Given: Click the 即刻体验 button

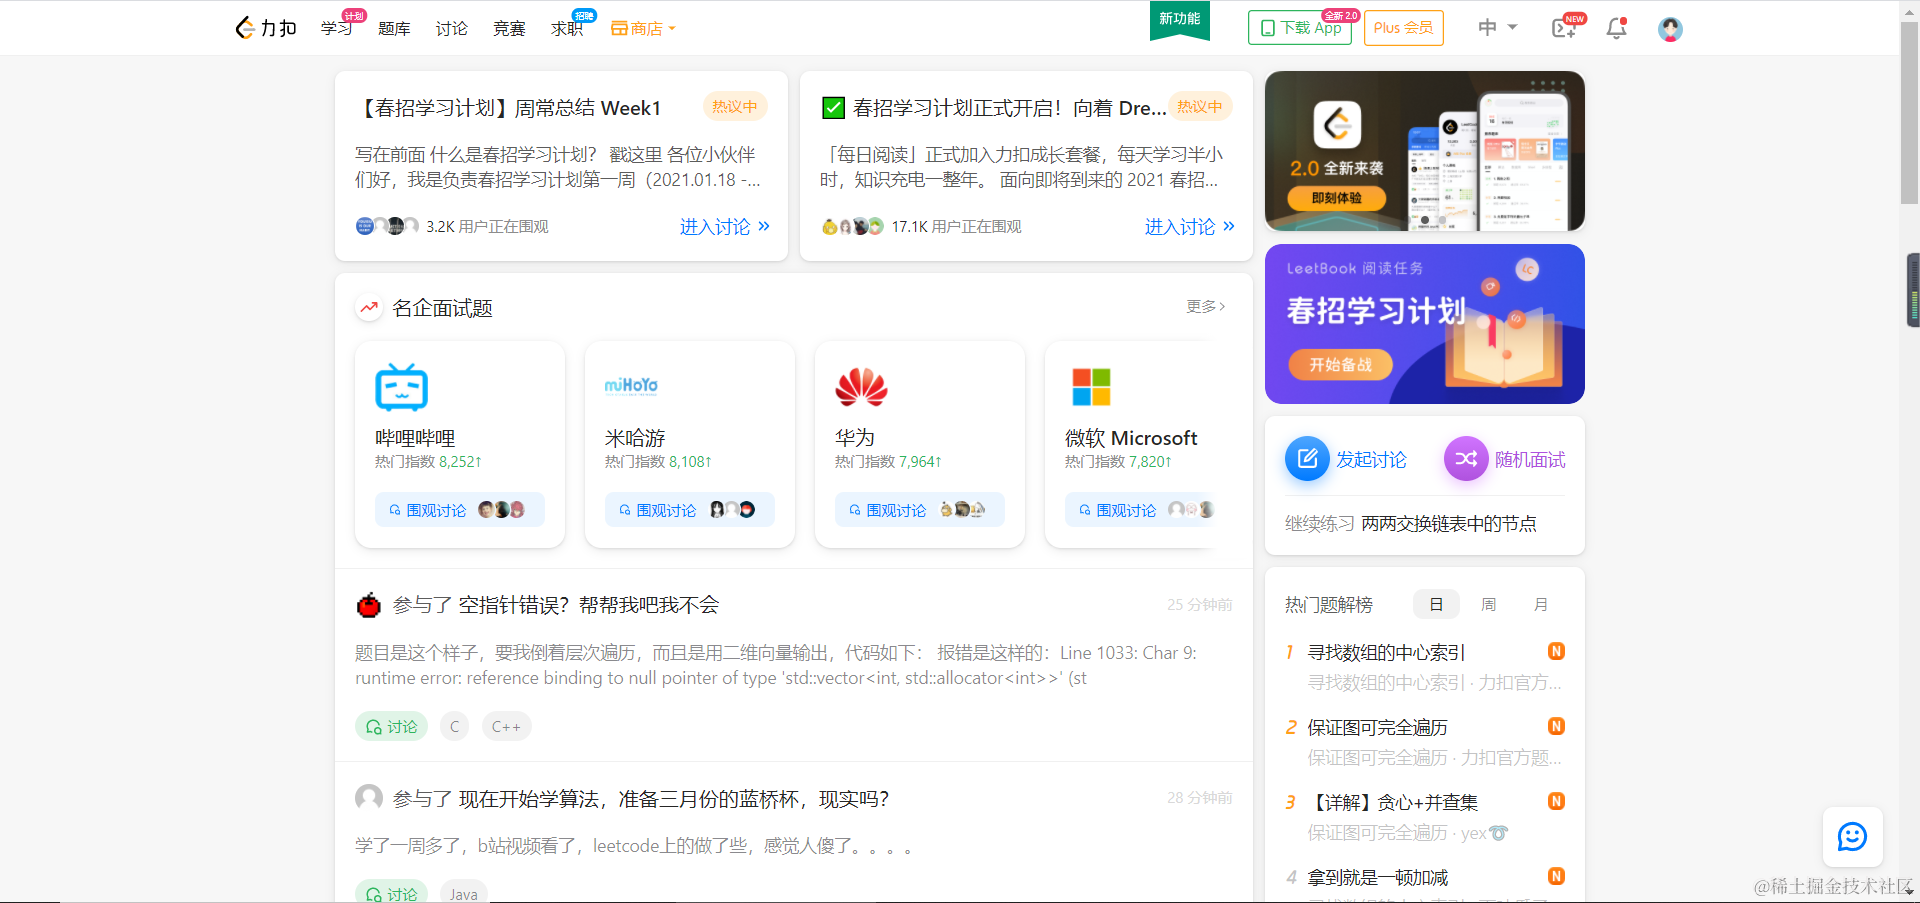Looking at the screenshot, I should point(1336,198).
